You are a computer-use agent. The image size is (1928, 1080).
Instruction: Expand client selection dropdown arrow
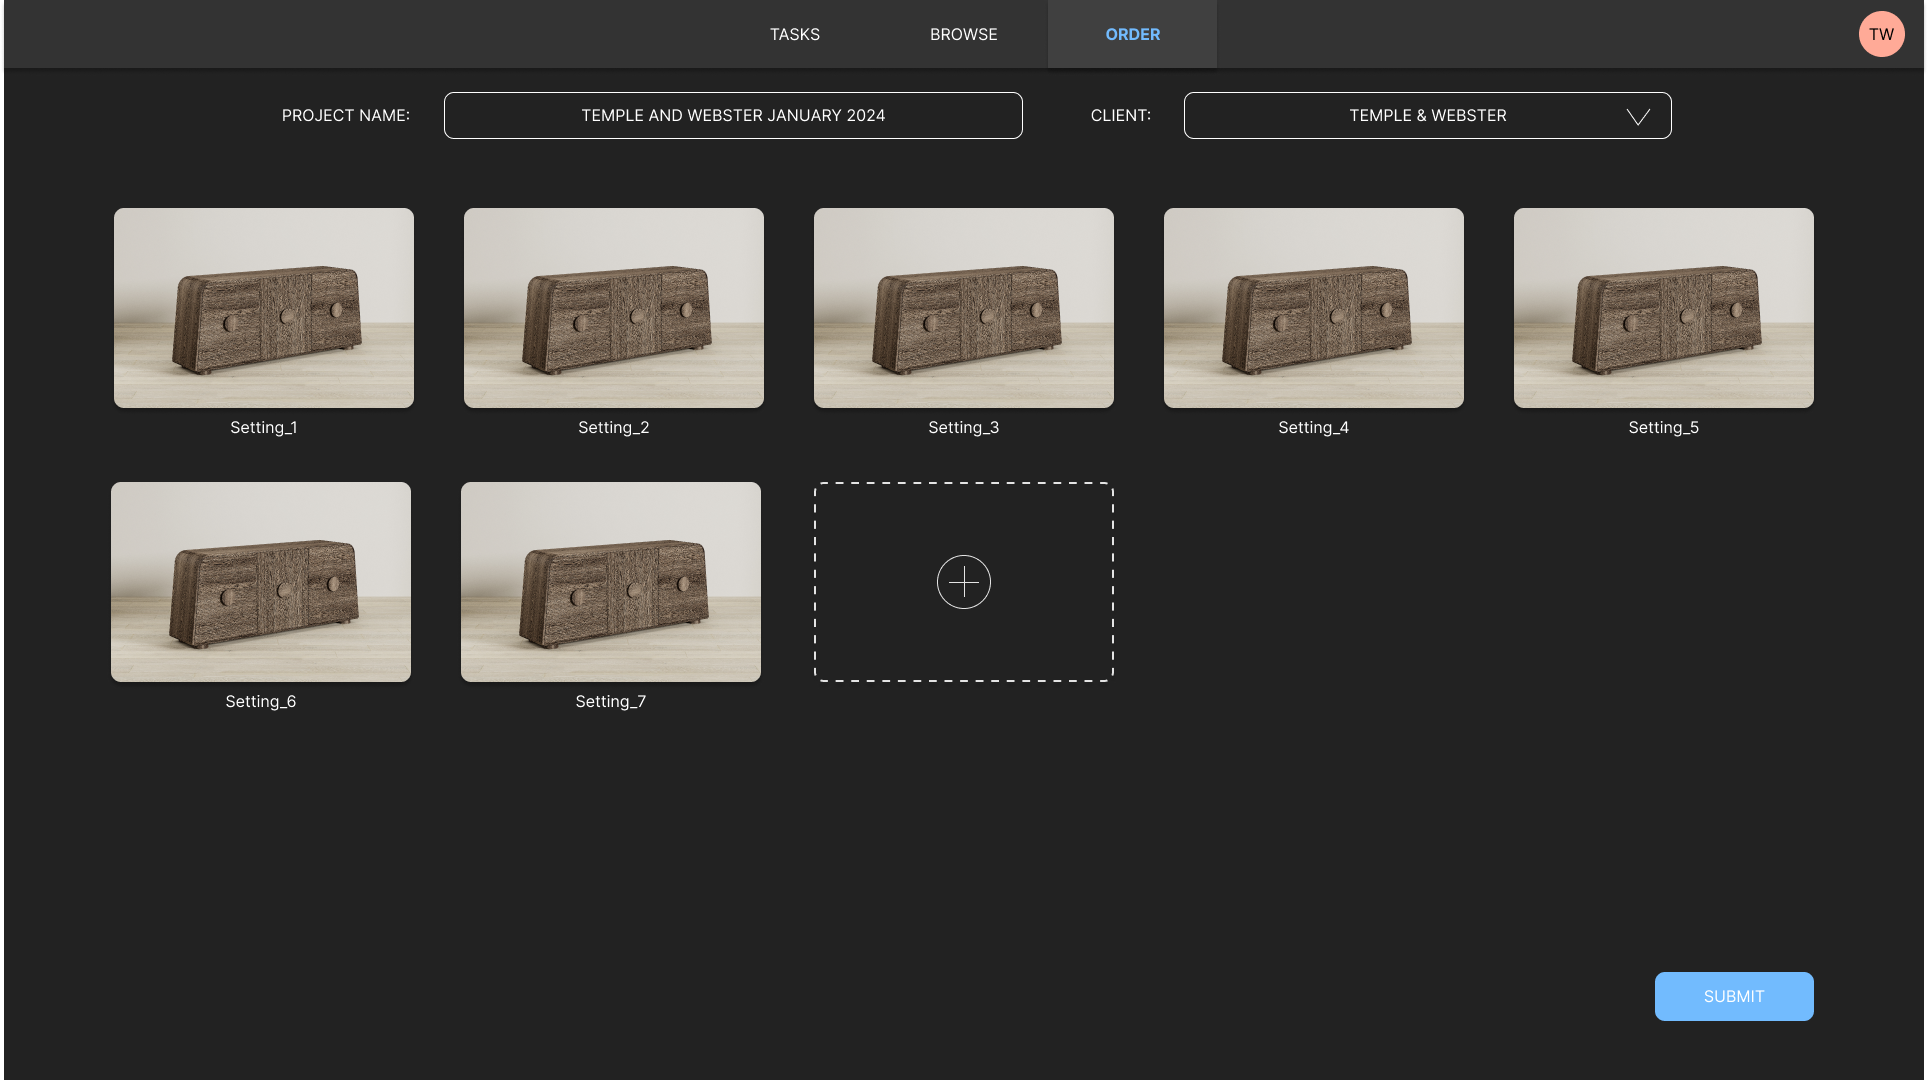coord(1638,116)
